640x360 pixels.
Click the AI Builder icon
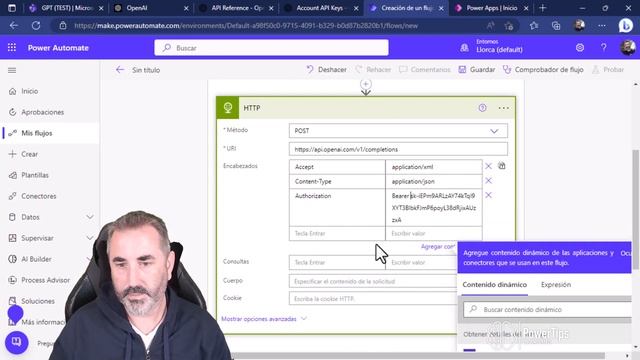coord(12,259)
